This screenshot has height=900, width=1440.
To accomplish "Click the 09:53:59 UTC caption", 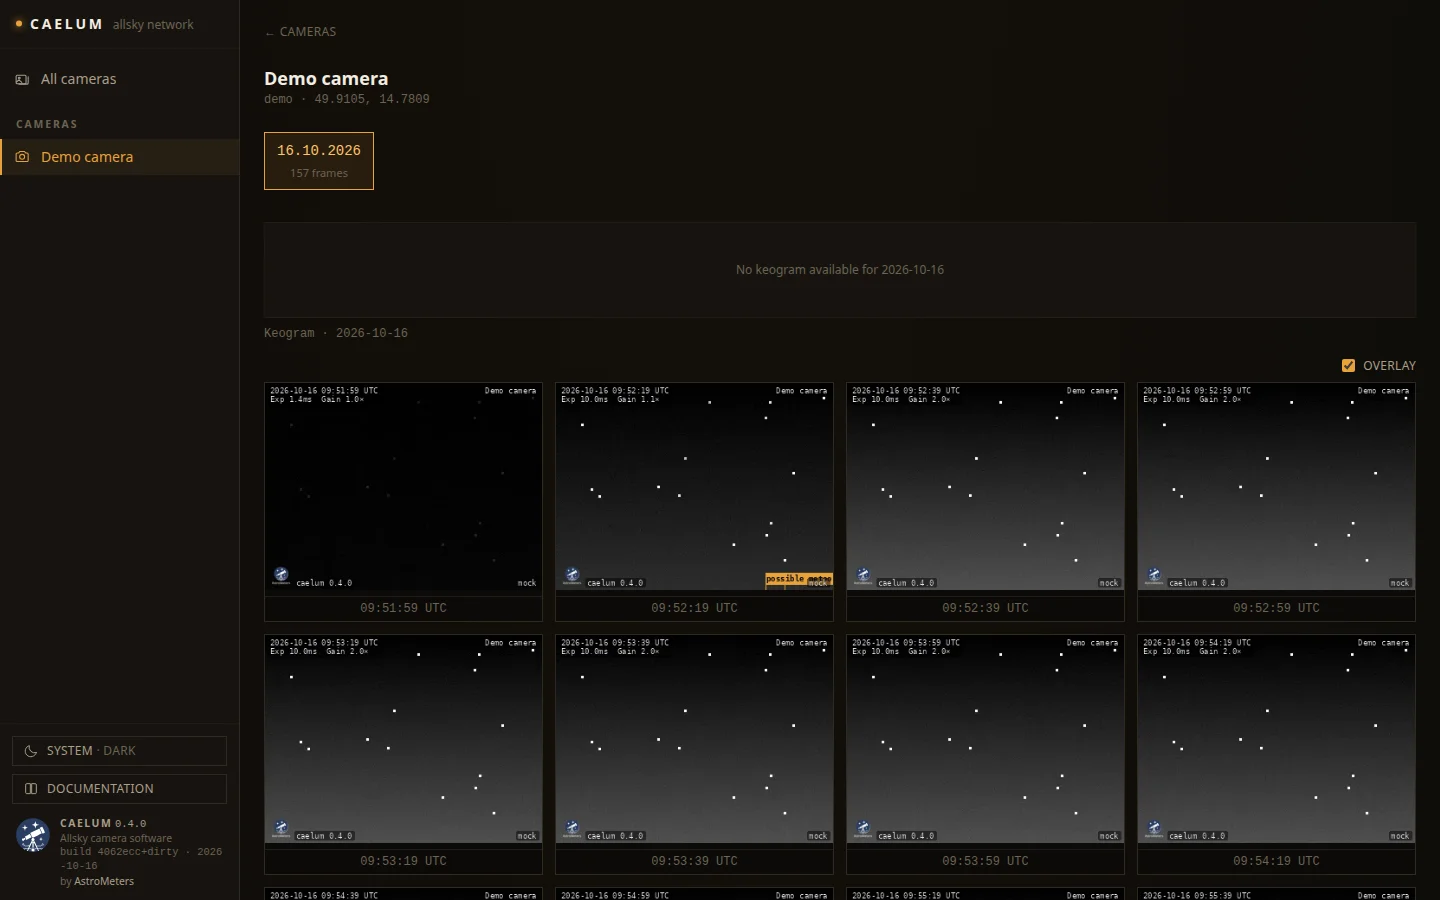I will (x=985, y=861).
